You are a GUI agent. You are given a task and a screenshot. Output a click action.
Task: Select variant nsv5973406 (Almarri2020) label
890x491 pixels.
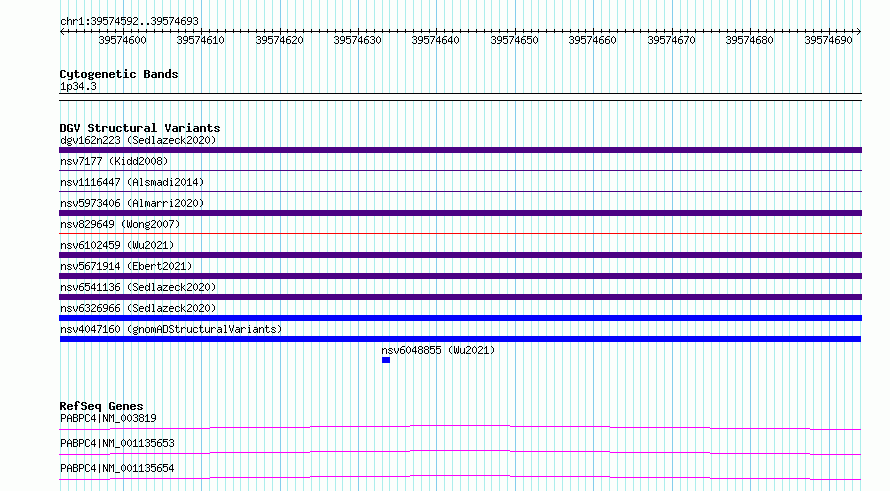coord(132,203)
